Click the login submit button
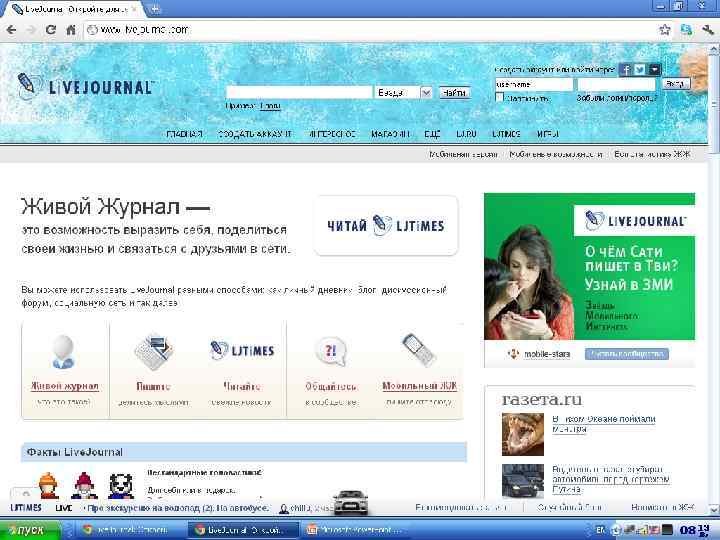720x540 pixels. tap(675, 84)
